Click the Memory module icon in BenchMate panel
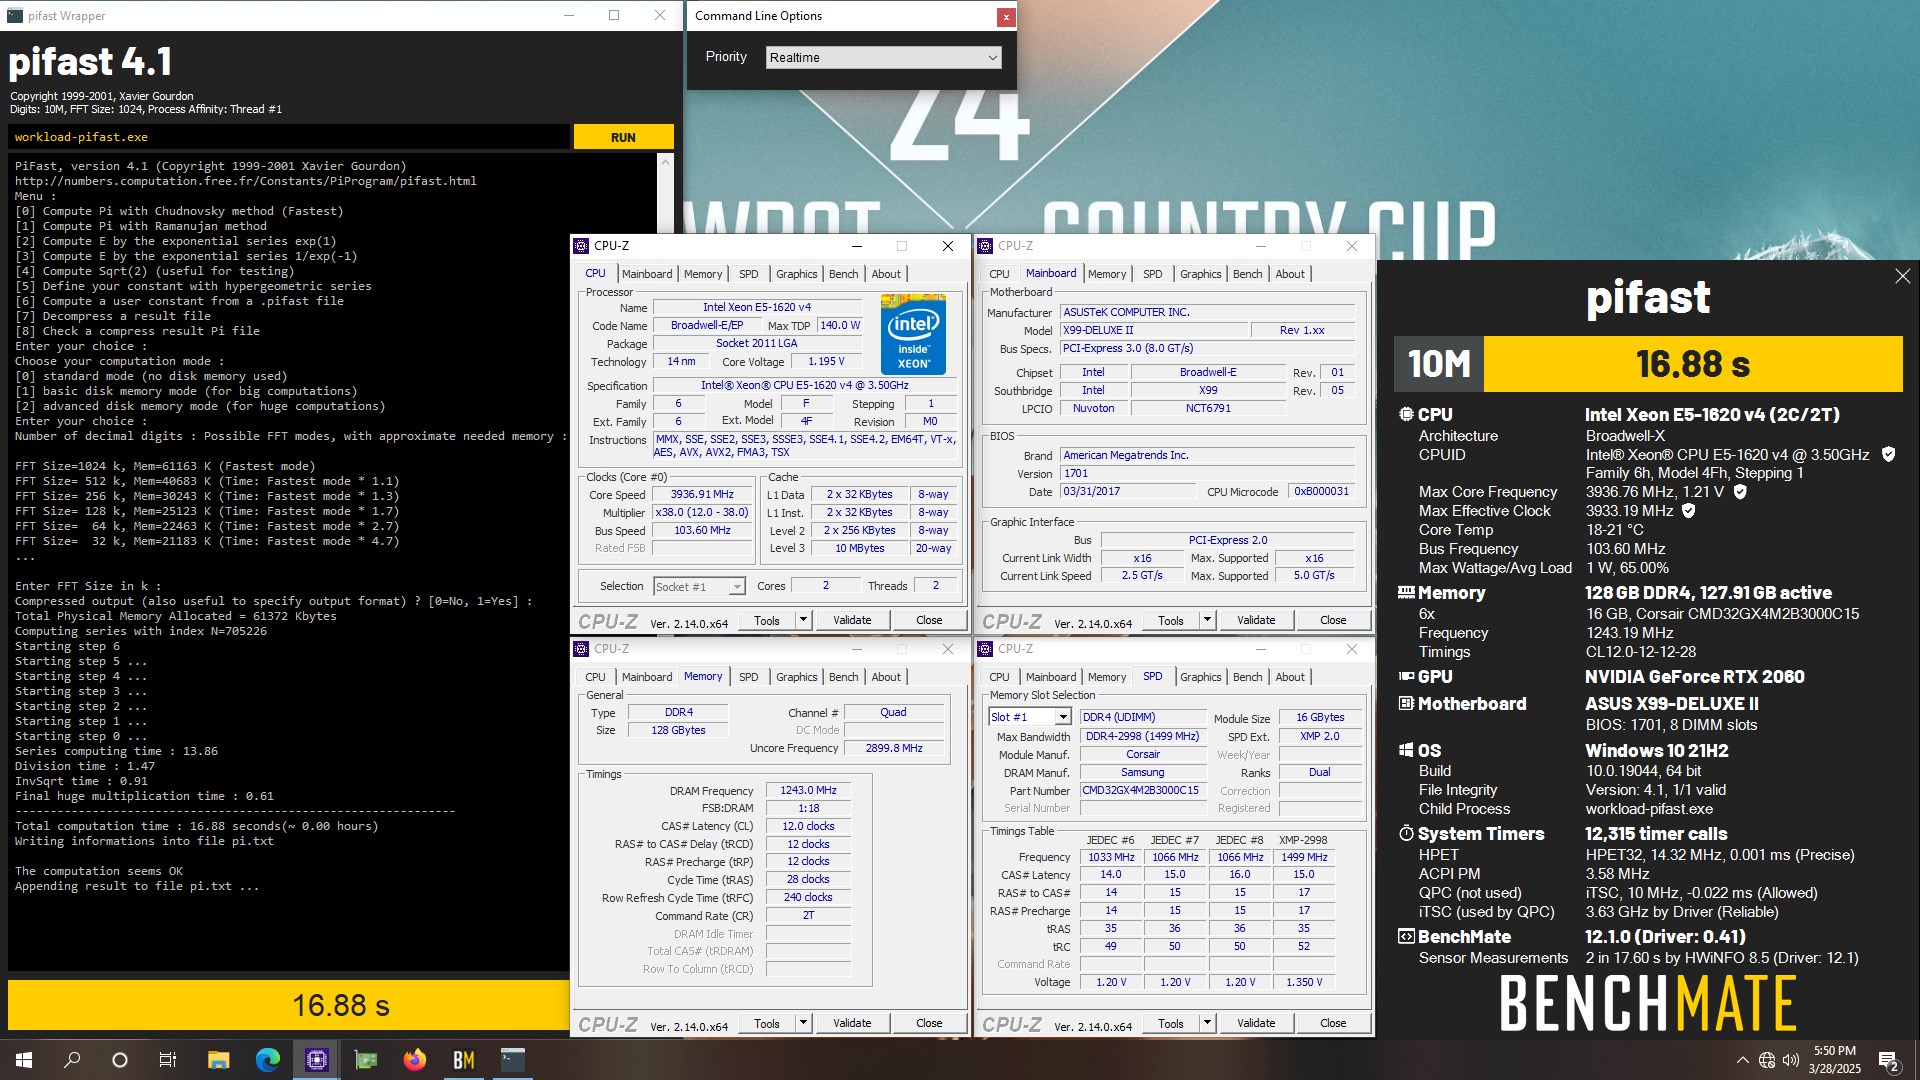This screenshot has height=1080, width=1920. point(1406,593)
